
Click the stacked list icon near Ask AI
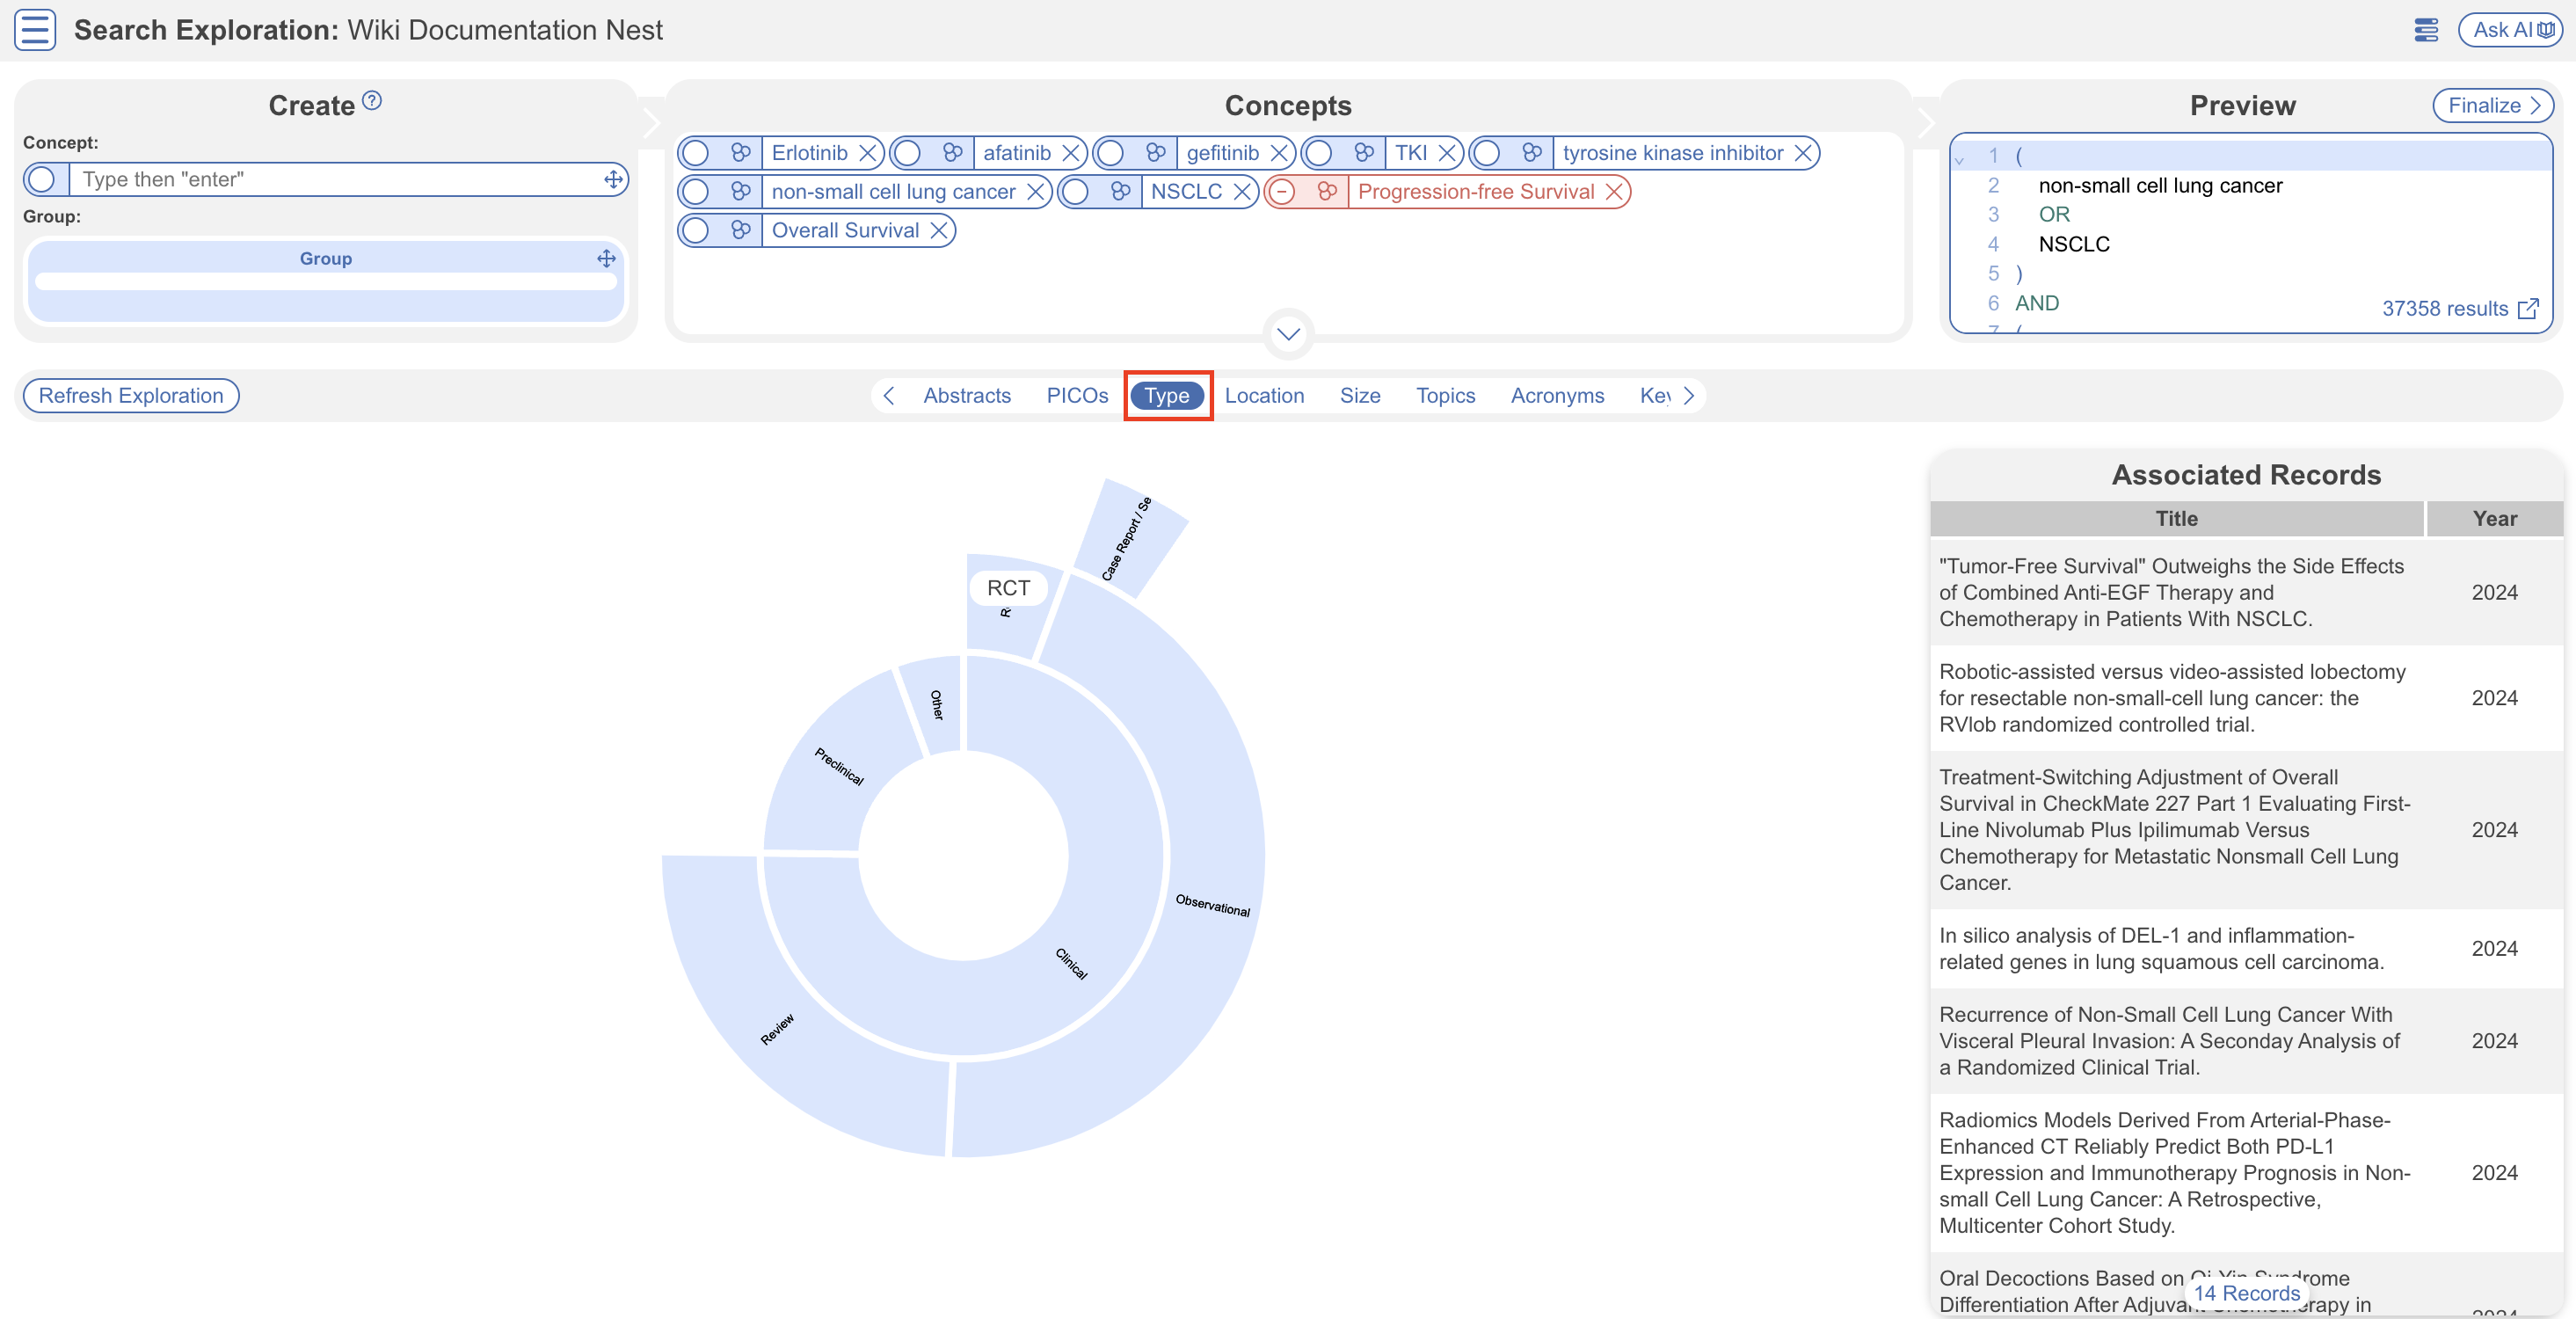[x=2425, y=30]
